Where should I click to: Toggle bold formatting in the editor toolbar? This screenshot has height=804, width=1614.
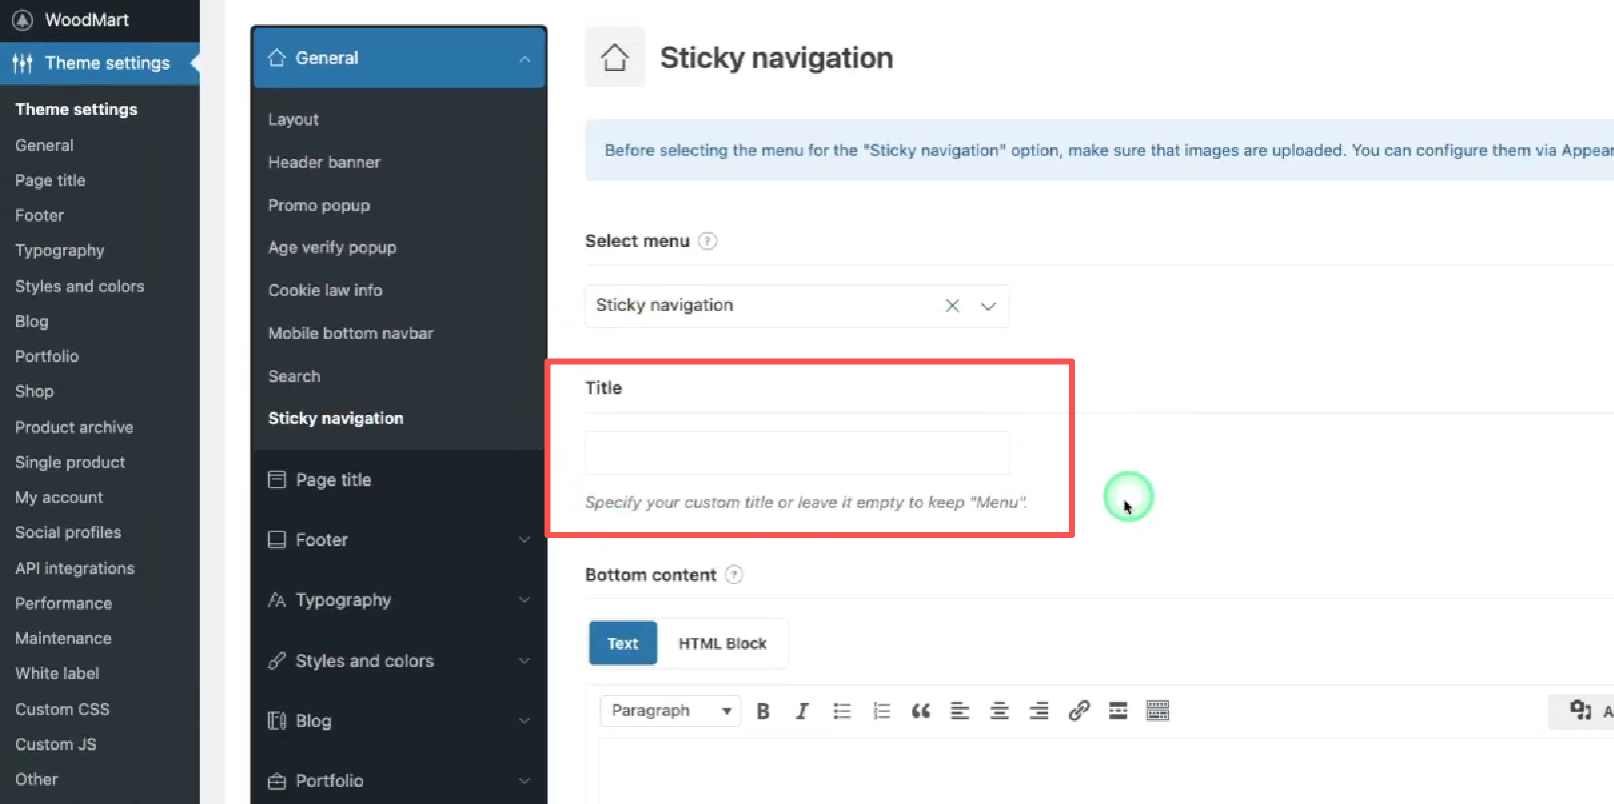pos(763,711)
